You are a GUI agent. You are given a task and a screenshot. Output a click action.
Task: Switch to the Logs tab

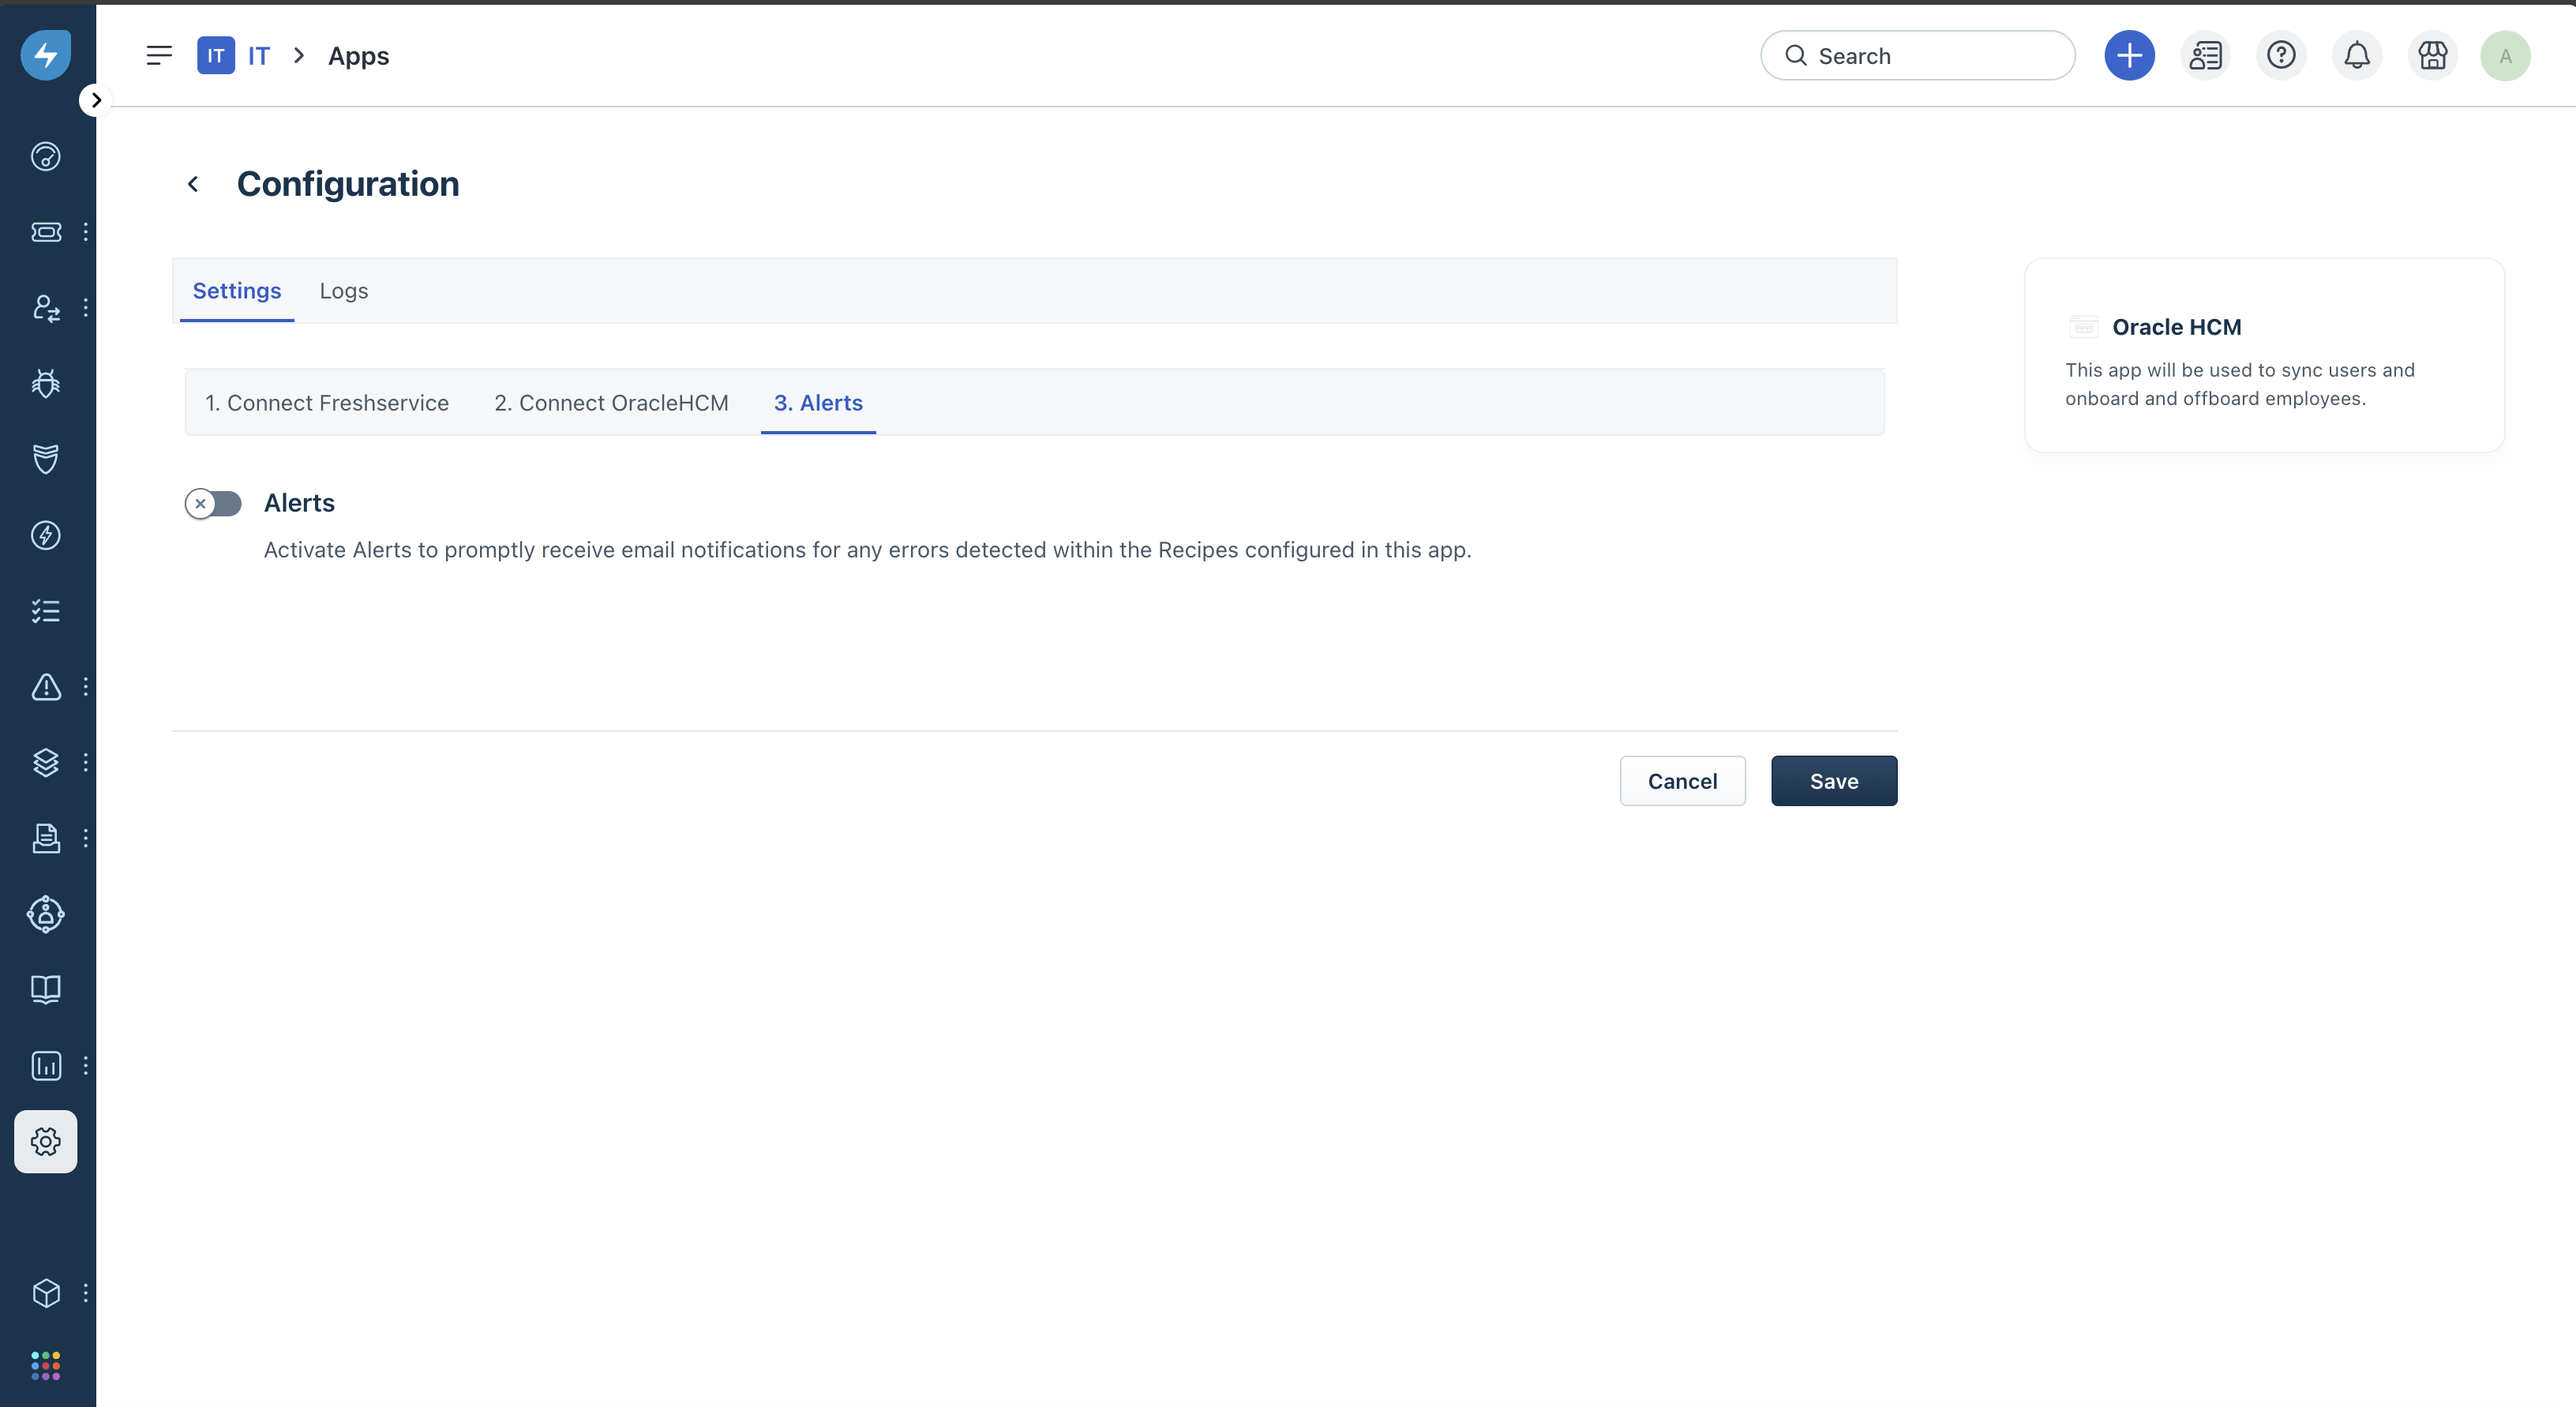pyautogui.click(x=343, y=291)
